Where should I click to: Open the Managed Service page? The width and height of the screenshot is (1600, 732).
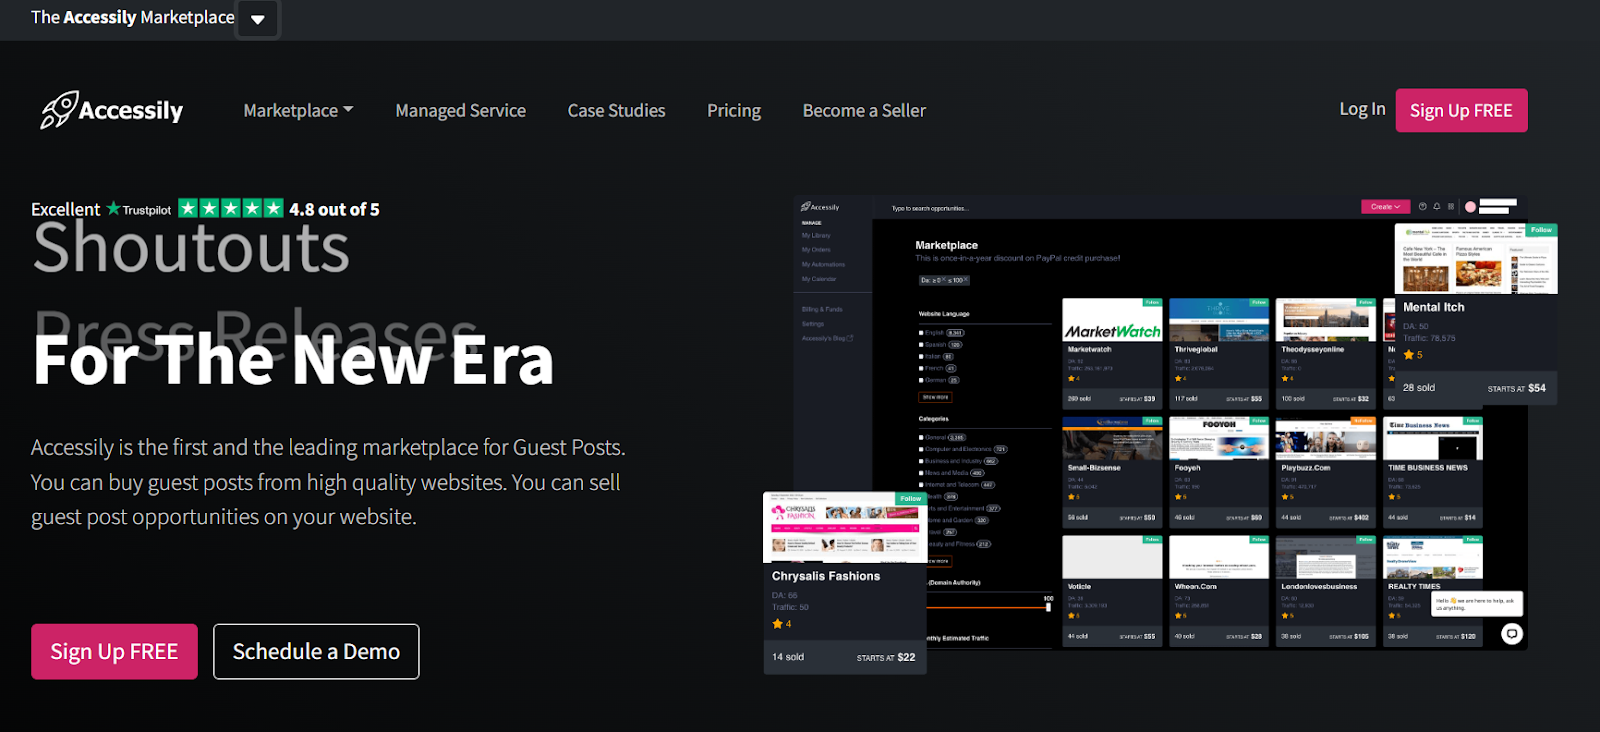click(x=460, y=110)
